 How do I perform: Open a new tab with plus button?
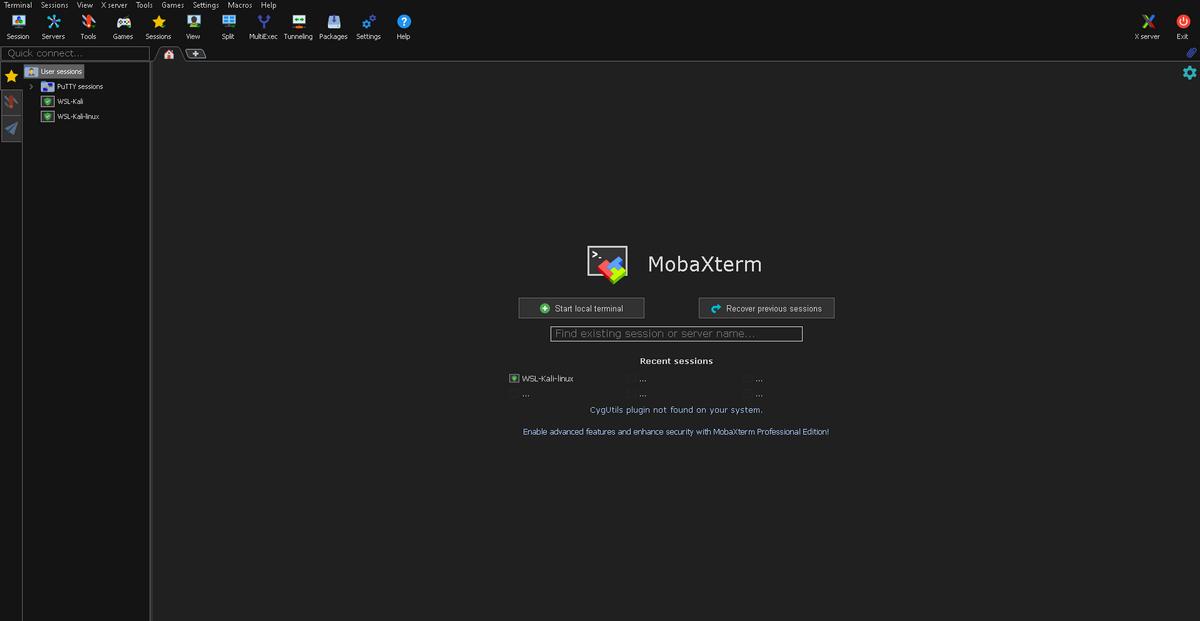[x=195, y=54]
